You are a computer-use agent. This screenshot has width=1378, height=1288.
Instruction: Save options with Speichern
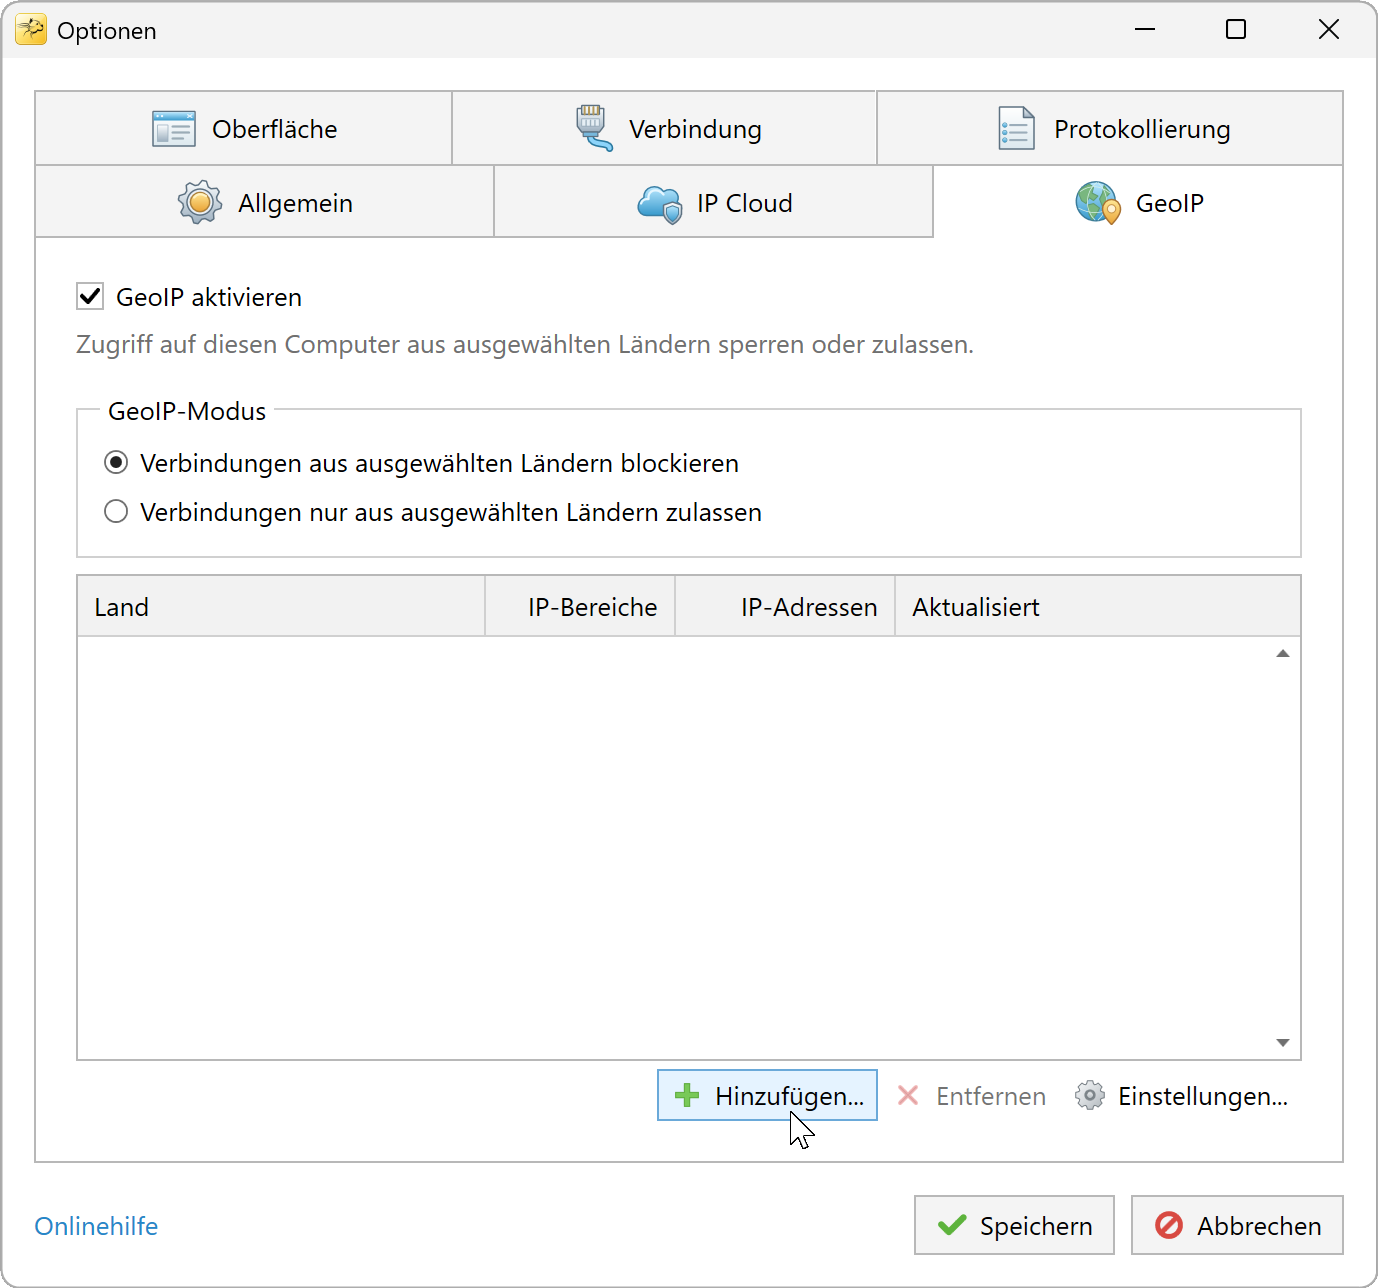pyautogui.click(x=1014, y=1225)
